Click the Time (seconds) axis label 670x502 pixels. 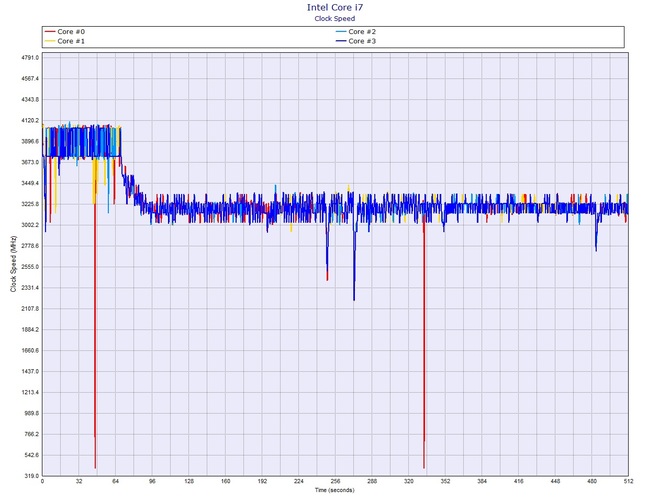tap(335, 490)
